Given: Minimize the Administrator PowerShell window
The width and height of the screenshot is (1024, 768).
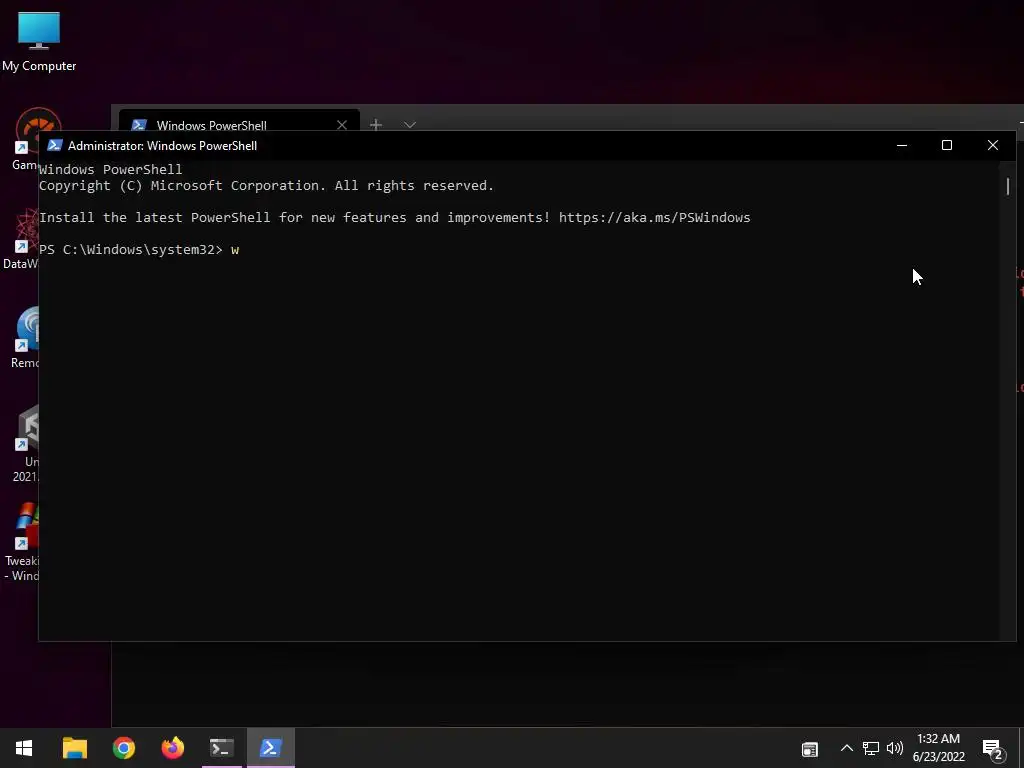Looking at the screenshot, I should (902, 145).
